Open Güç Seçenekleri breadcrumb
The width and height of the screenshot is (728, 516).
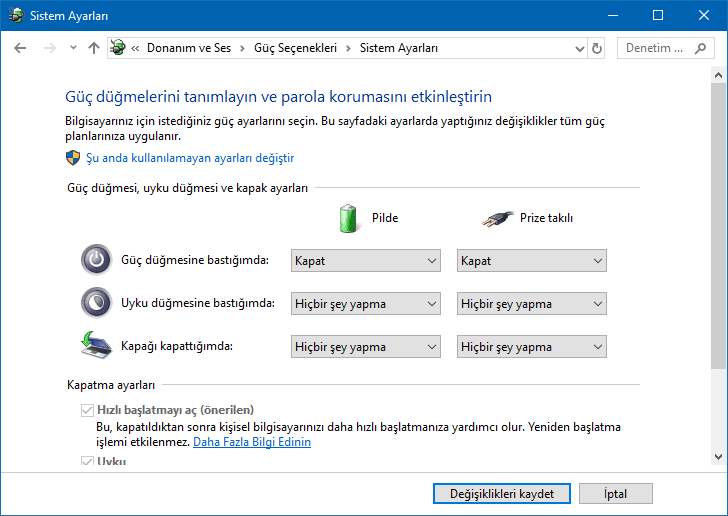coord(295,48)
